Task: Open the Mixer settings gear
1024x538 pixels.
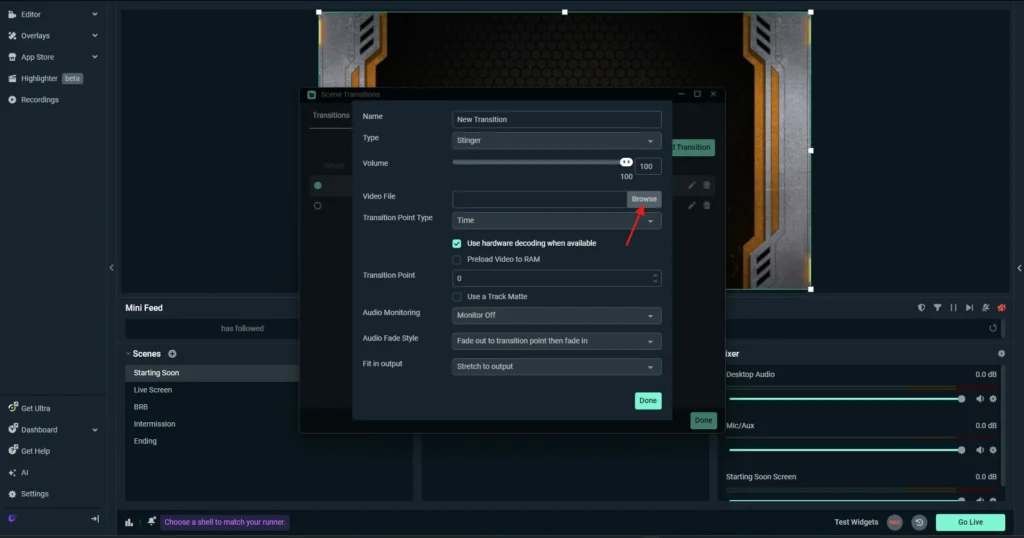Action: 1001,354
